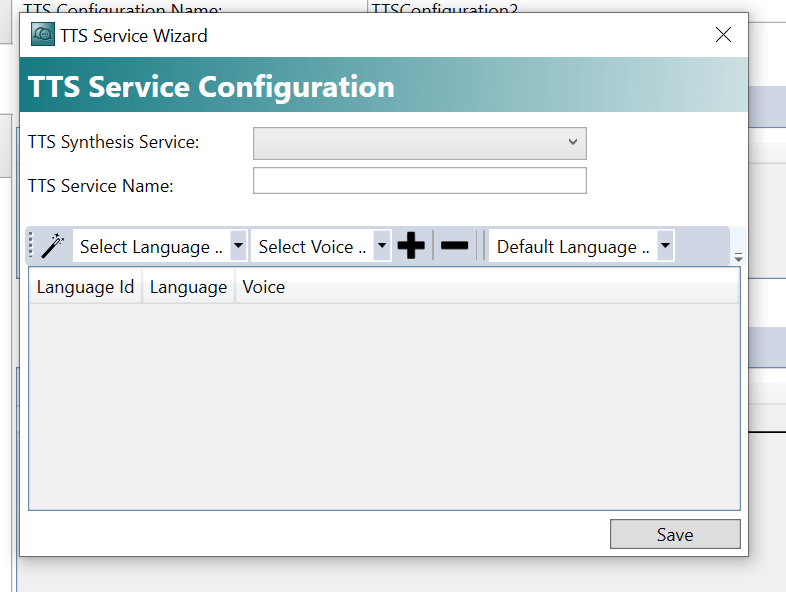Open the toolbar overflow options arrow

(738, 258)
